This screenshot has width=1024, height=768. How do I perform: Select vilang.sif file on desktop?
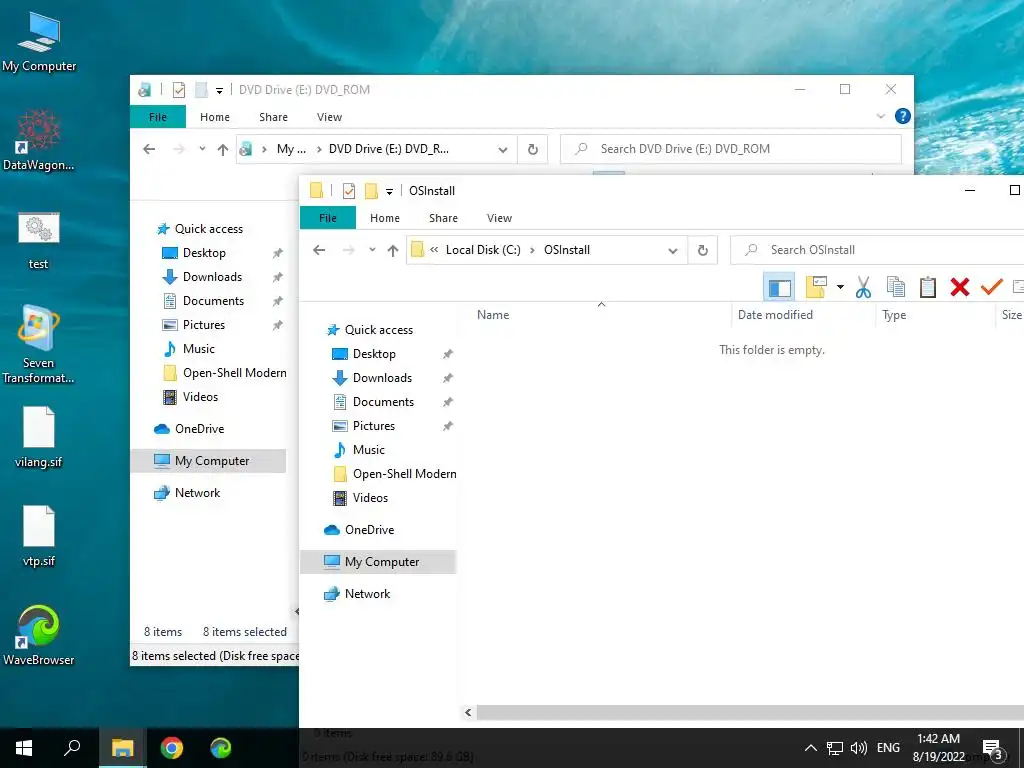pyautogui.click(x=39, y=438)
